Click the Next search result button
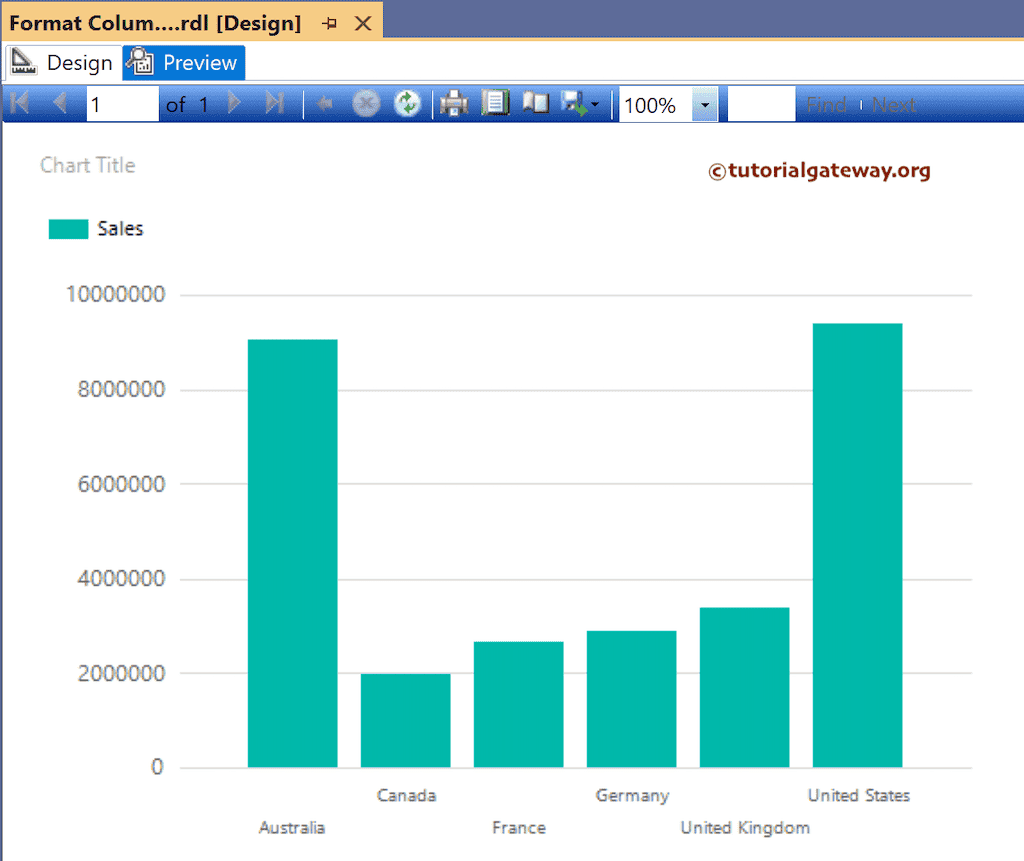This screenshot has width=1024, height=861. [x=893, y=105]
